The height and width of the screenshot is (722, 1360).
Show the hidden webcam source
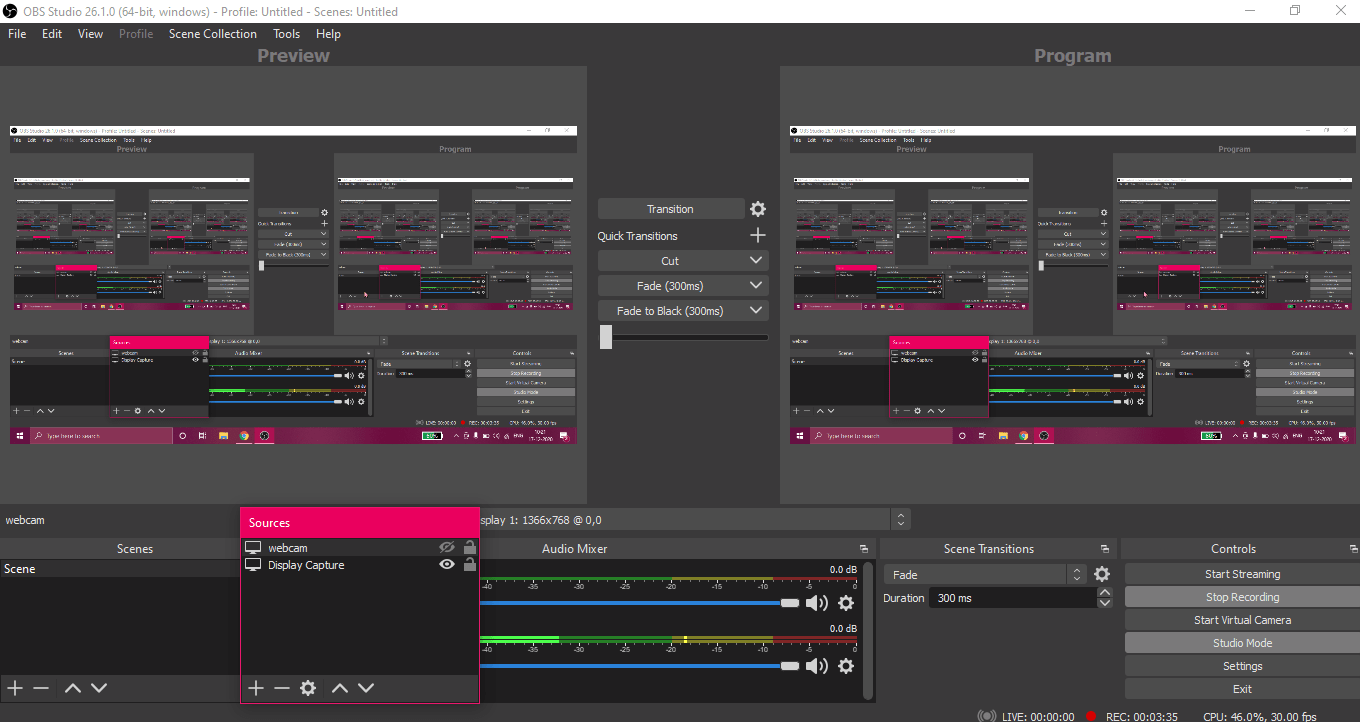click(x=447, y=548)
